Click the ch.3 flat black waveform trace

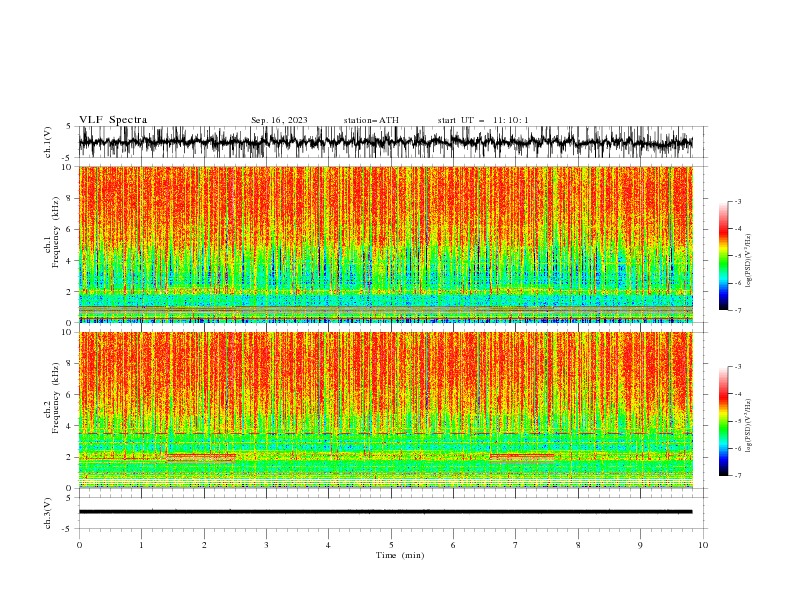click(385, 512)
